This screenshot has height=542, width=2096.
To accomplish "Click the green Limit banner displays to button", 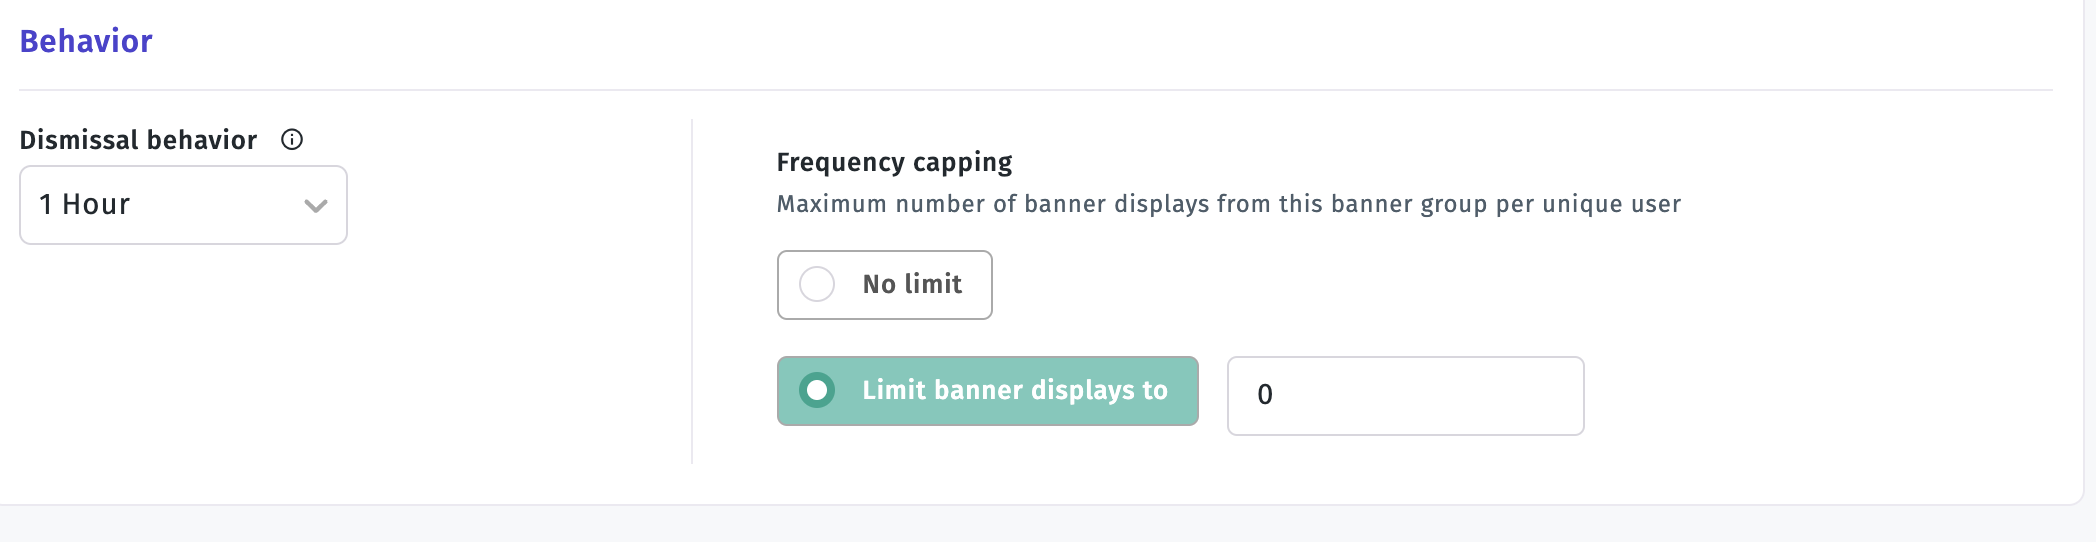I will [988, 391].
